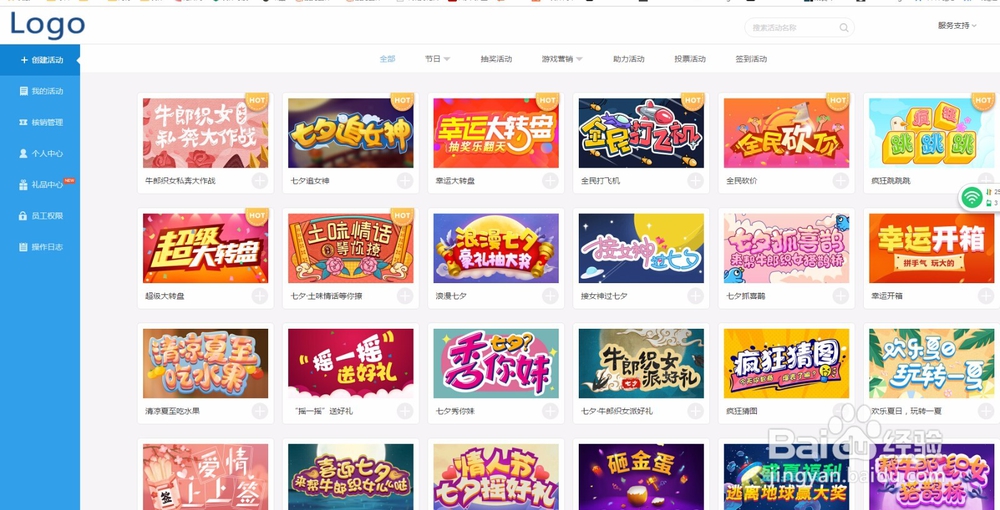Click the title text 七夕抓喜鹊
1000x510 pixels.
[746, 296]
